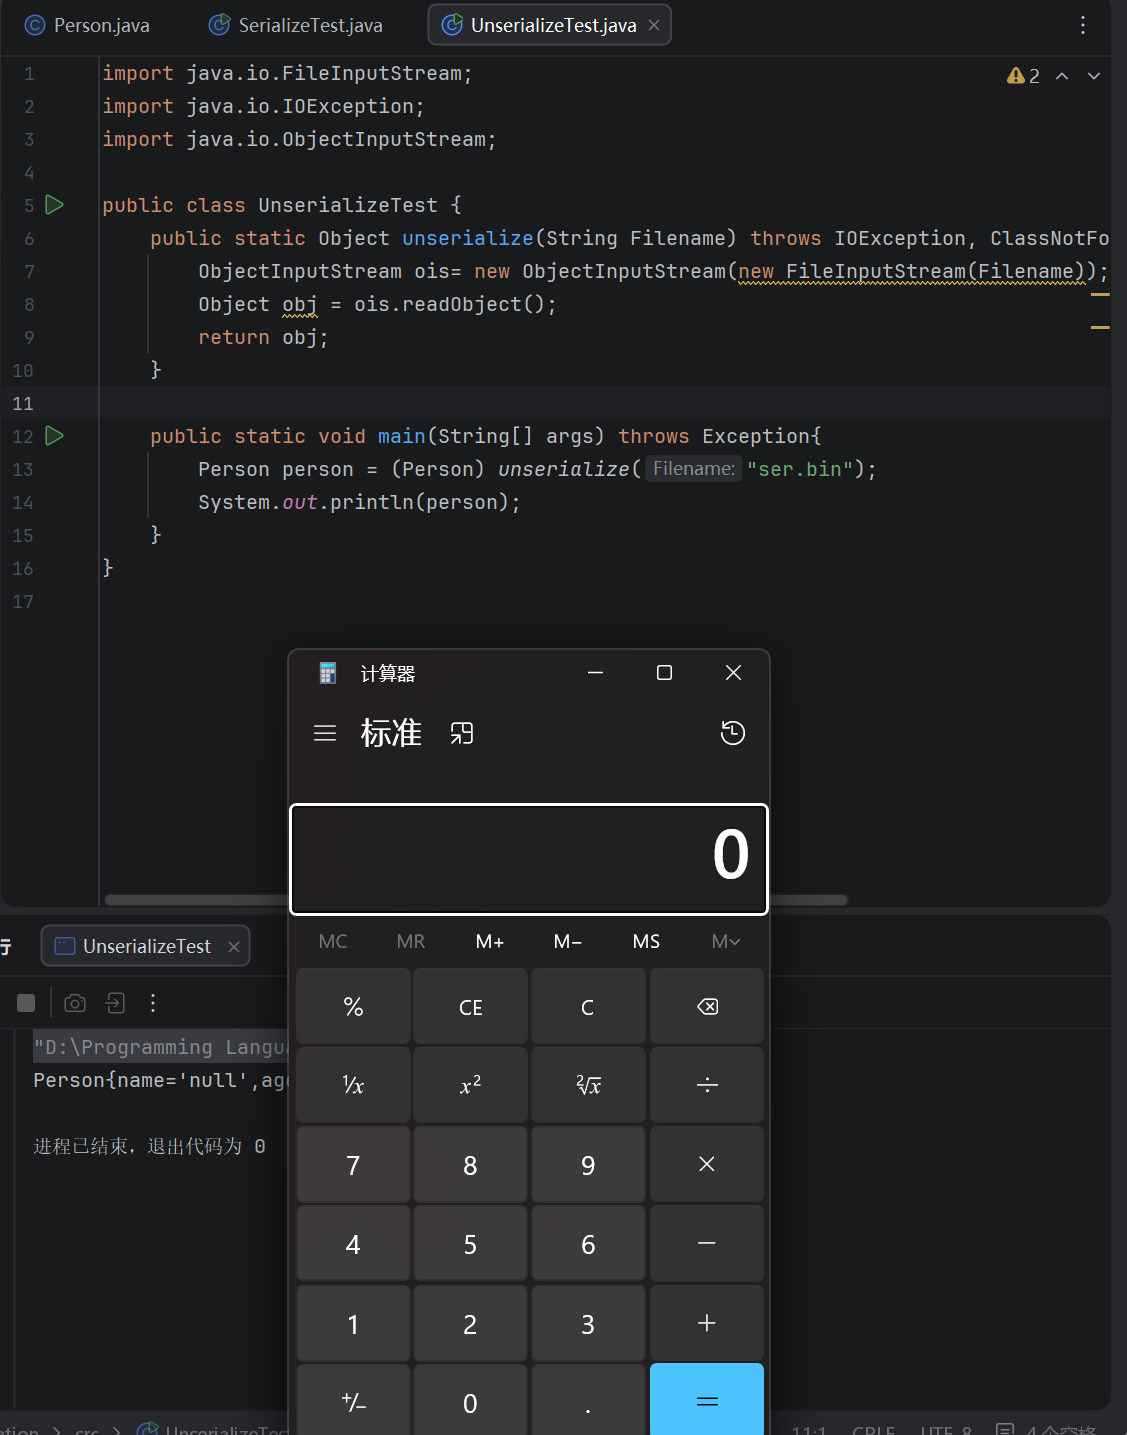Open the Run panel more options menu
Image resolution: width=1127 pixels, height=1435 pixels.
pyautogui.click(x=153, y=1003)
